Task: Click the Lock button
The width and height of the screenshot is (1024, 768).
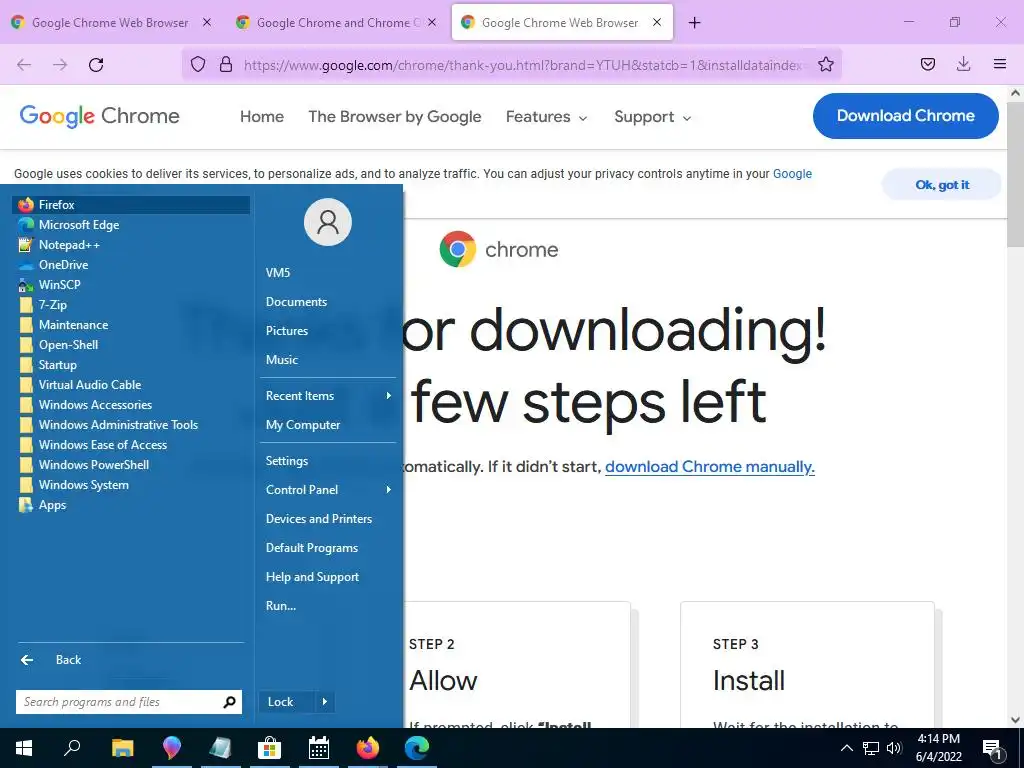Action: click(x=287, y=702)
